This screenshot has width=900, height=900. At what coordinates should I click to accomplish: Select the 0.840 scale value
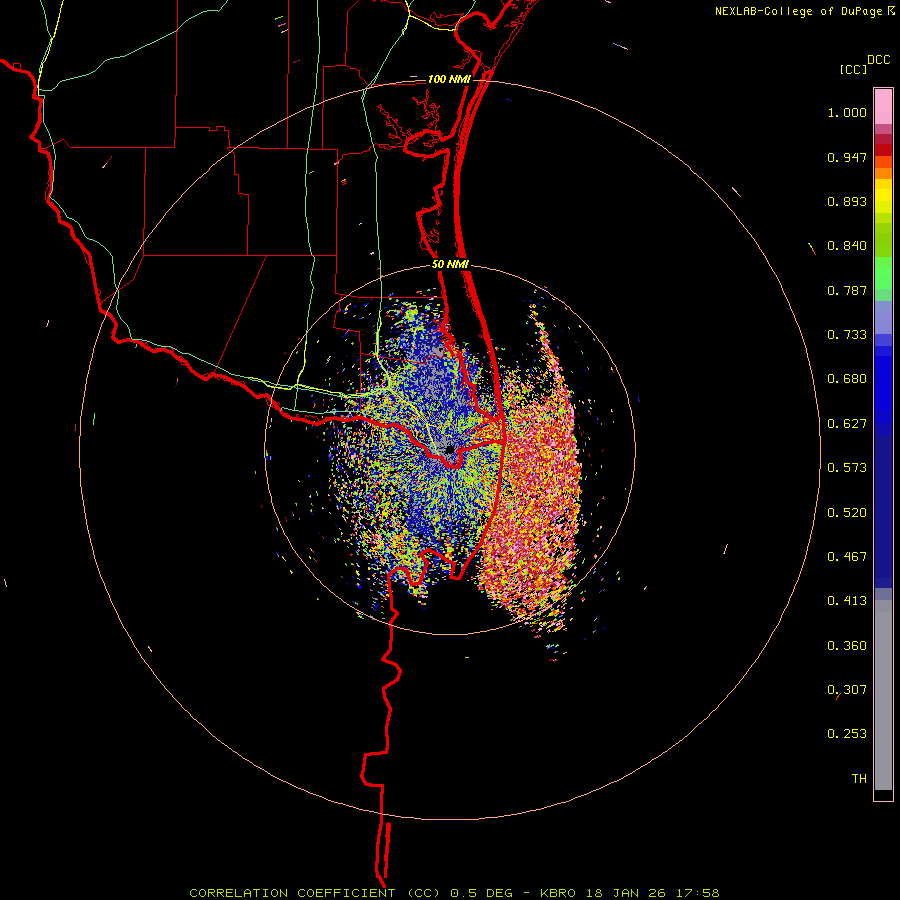click(x=847, y=246)
